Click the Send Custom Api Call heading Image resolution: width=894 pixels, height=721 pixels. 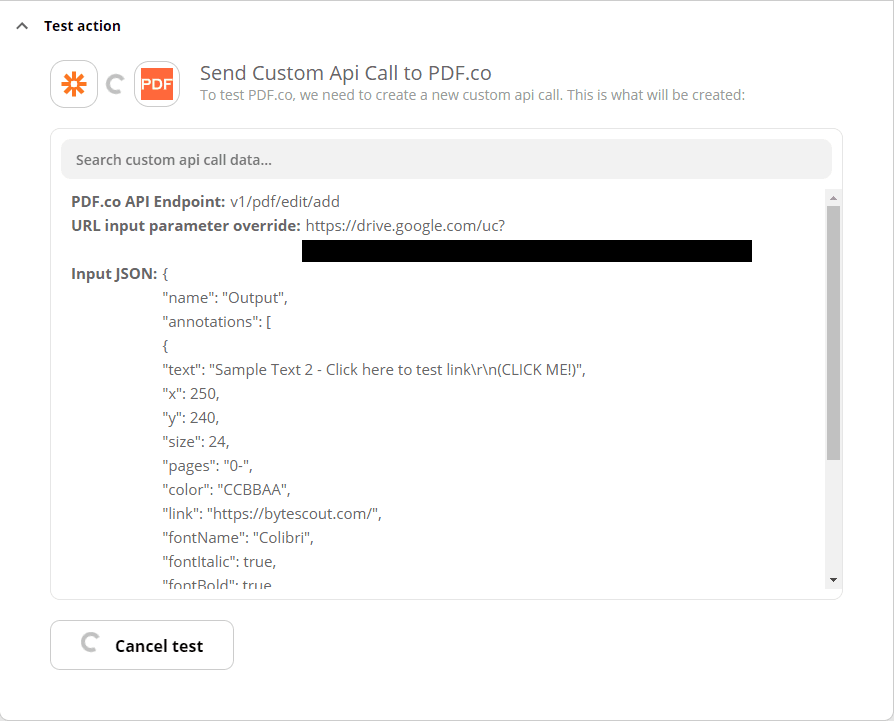(x=346, y=73)
